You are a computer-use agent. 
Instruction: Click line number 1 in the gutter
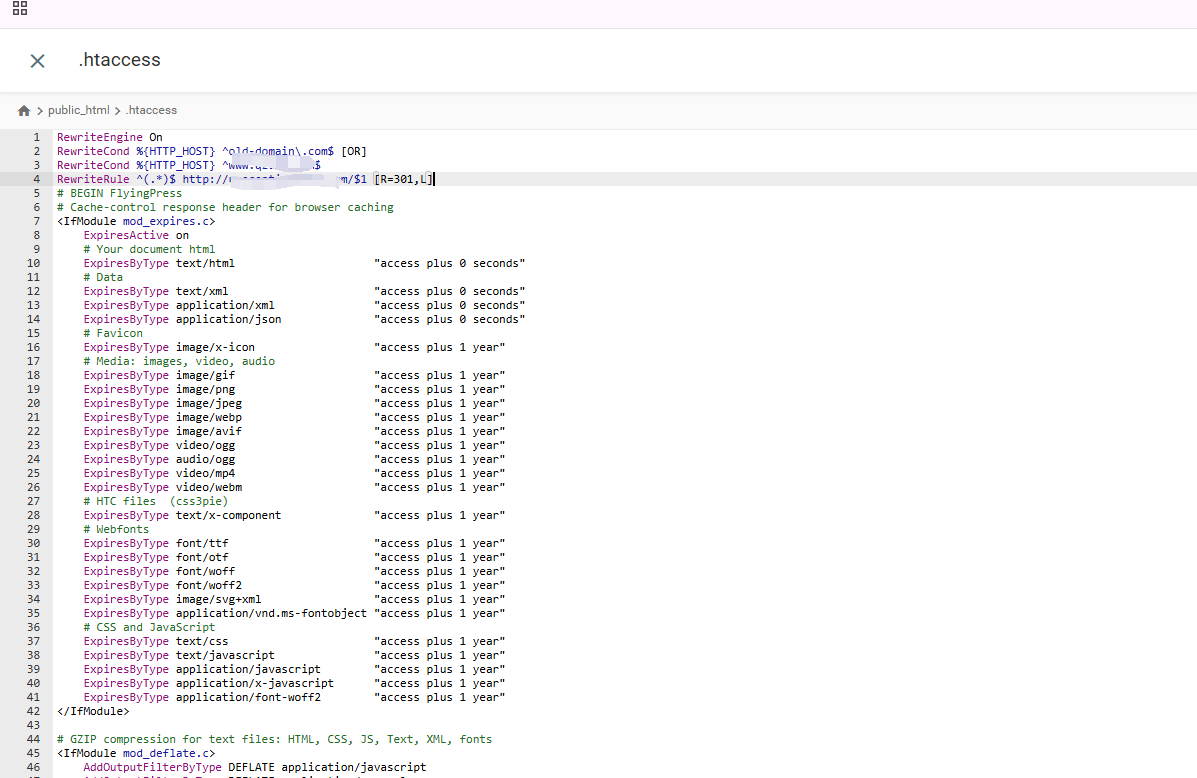pos(37,137)
